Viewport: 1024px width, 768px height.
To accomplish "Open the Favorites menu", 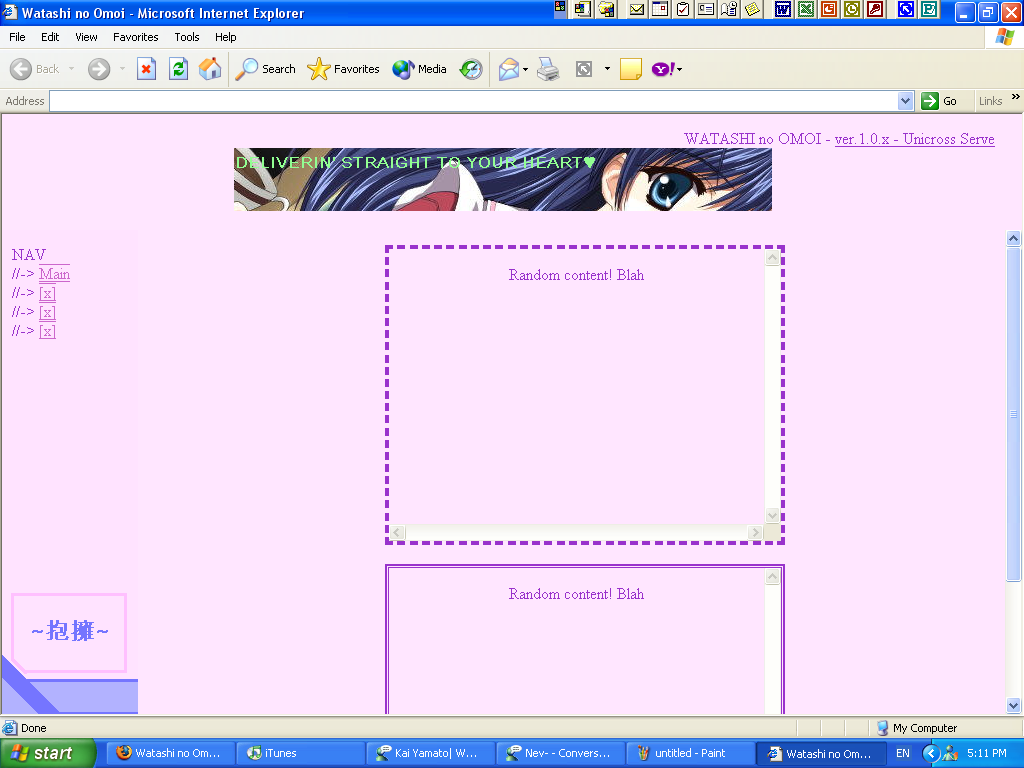I will click(136, 37).
